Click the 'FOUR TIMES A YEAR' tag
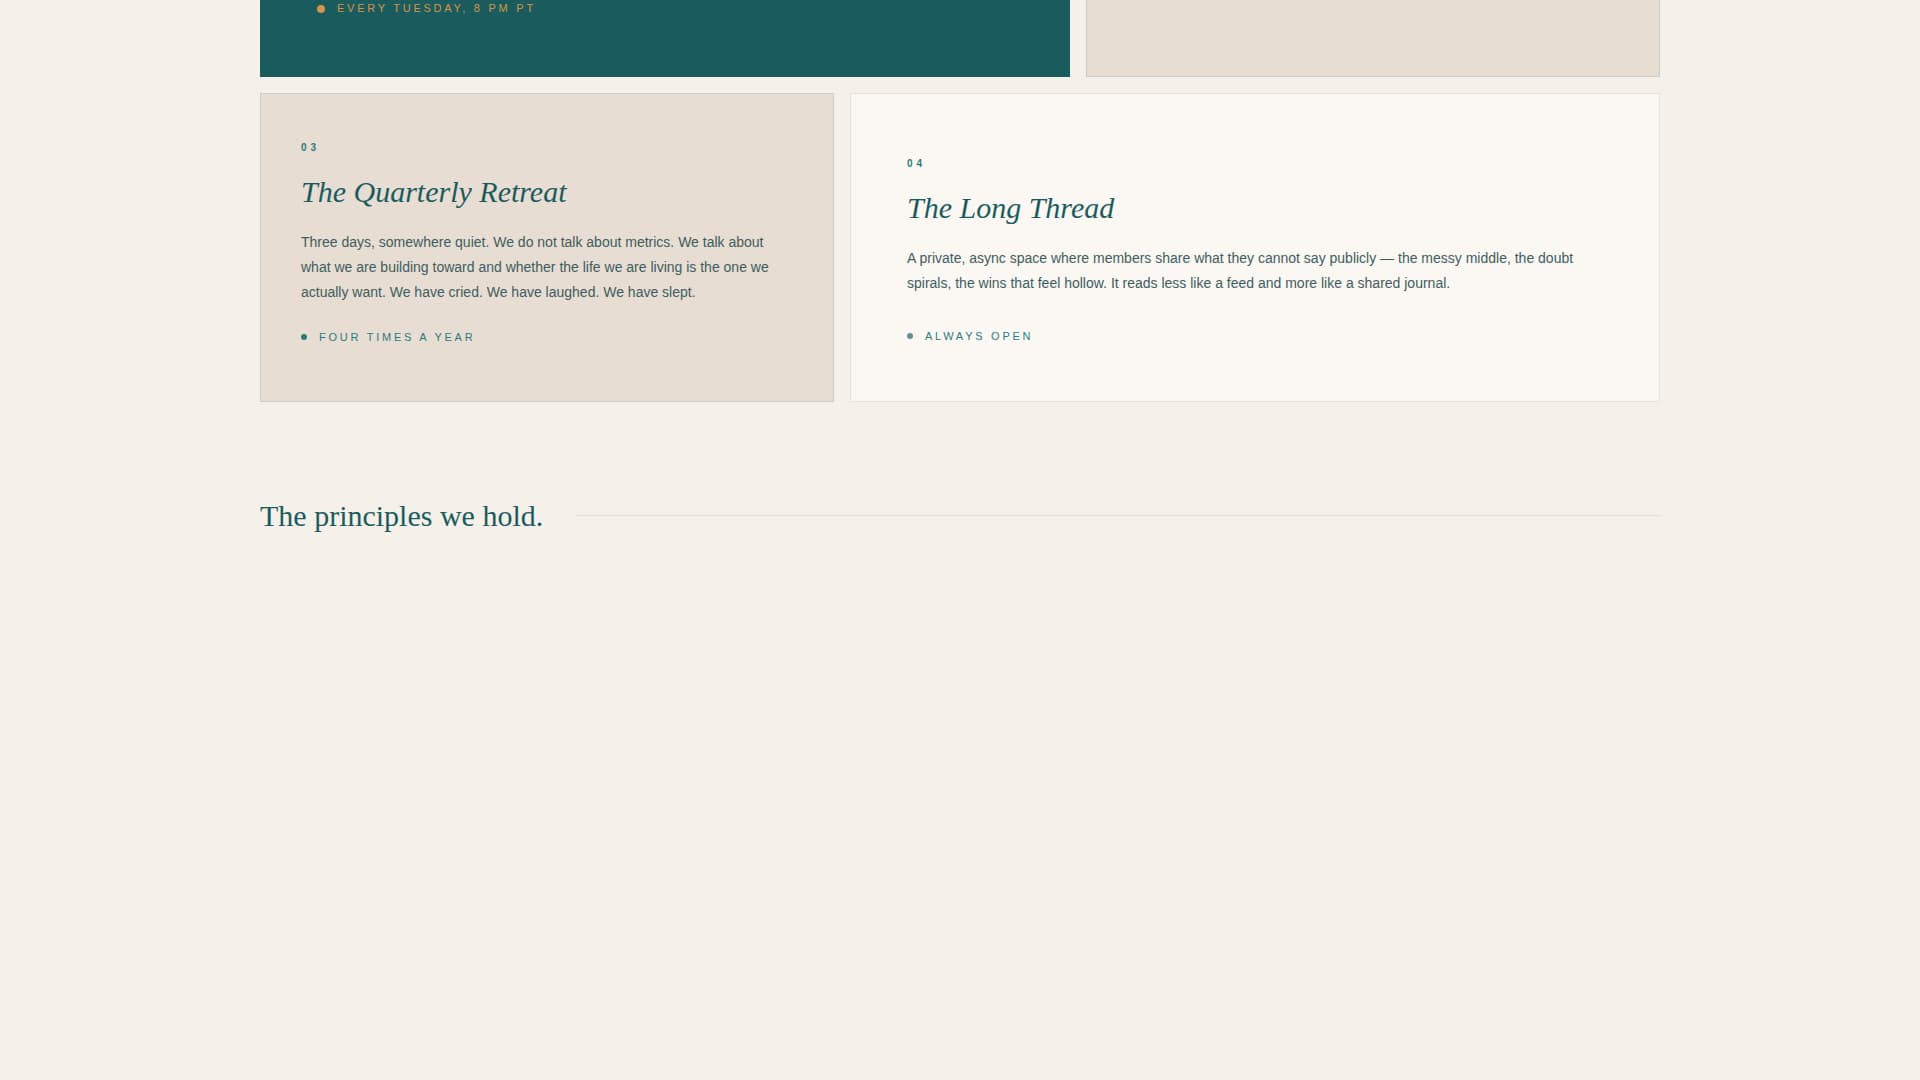The width and height of the screenshot is (1920, 1080). pyautogui.click(x=396, y=337)
